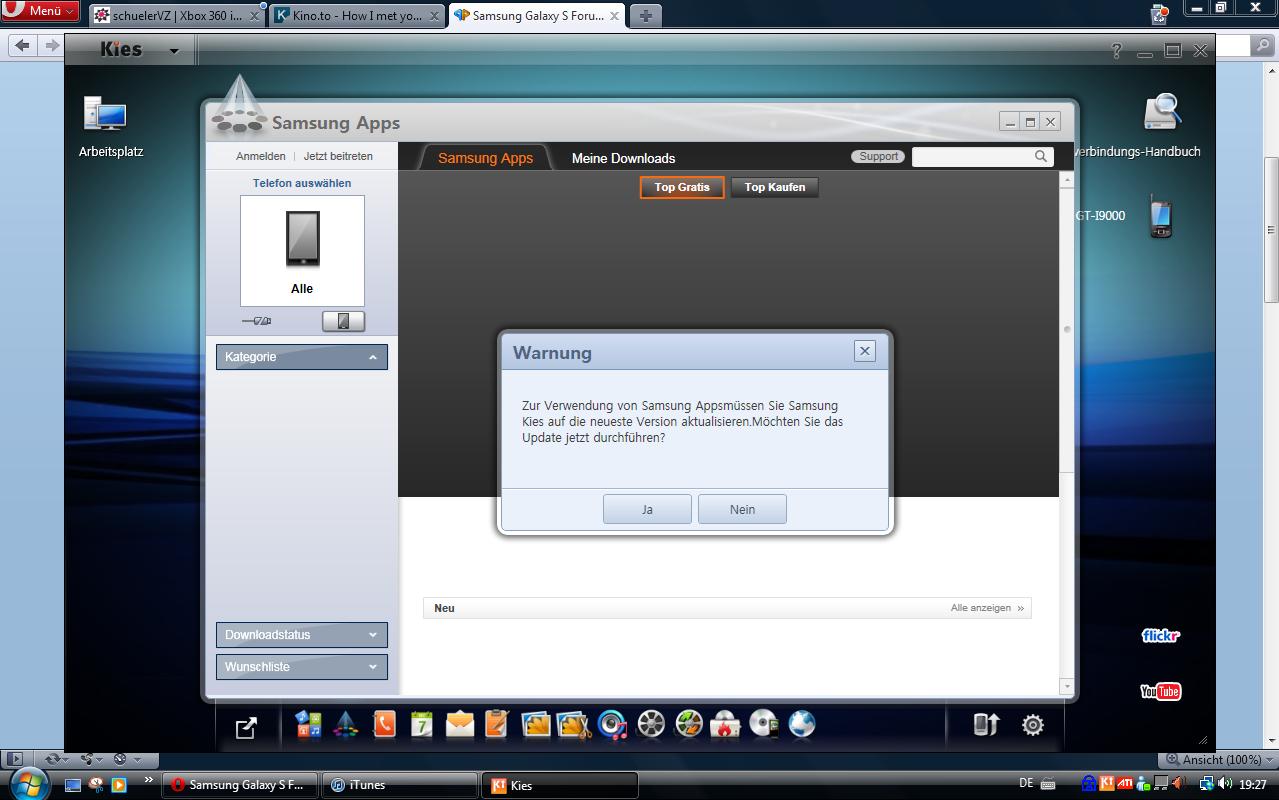
Task: Open the photo gallery icon
Action: click(x=536, y=724)
